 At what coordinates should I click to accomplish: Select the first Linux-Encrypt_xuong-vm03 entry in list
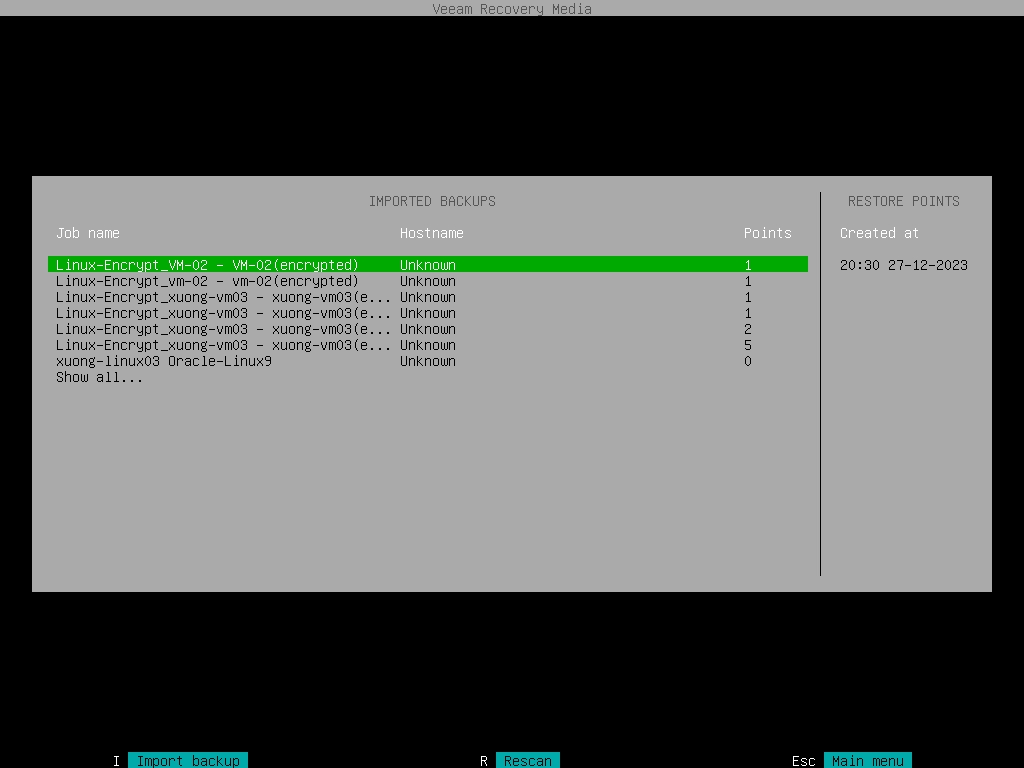pos(223,297)
